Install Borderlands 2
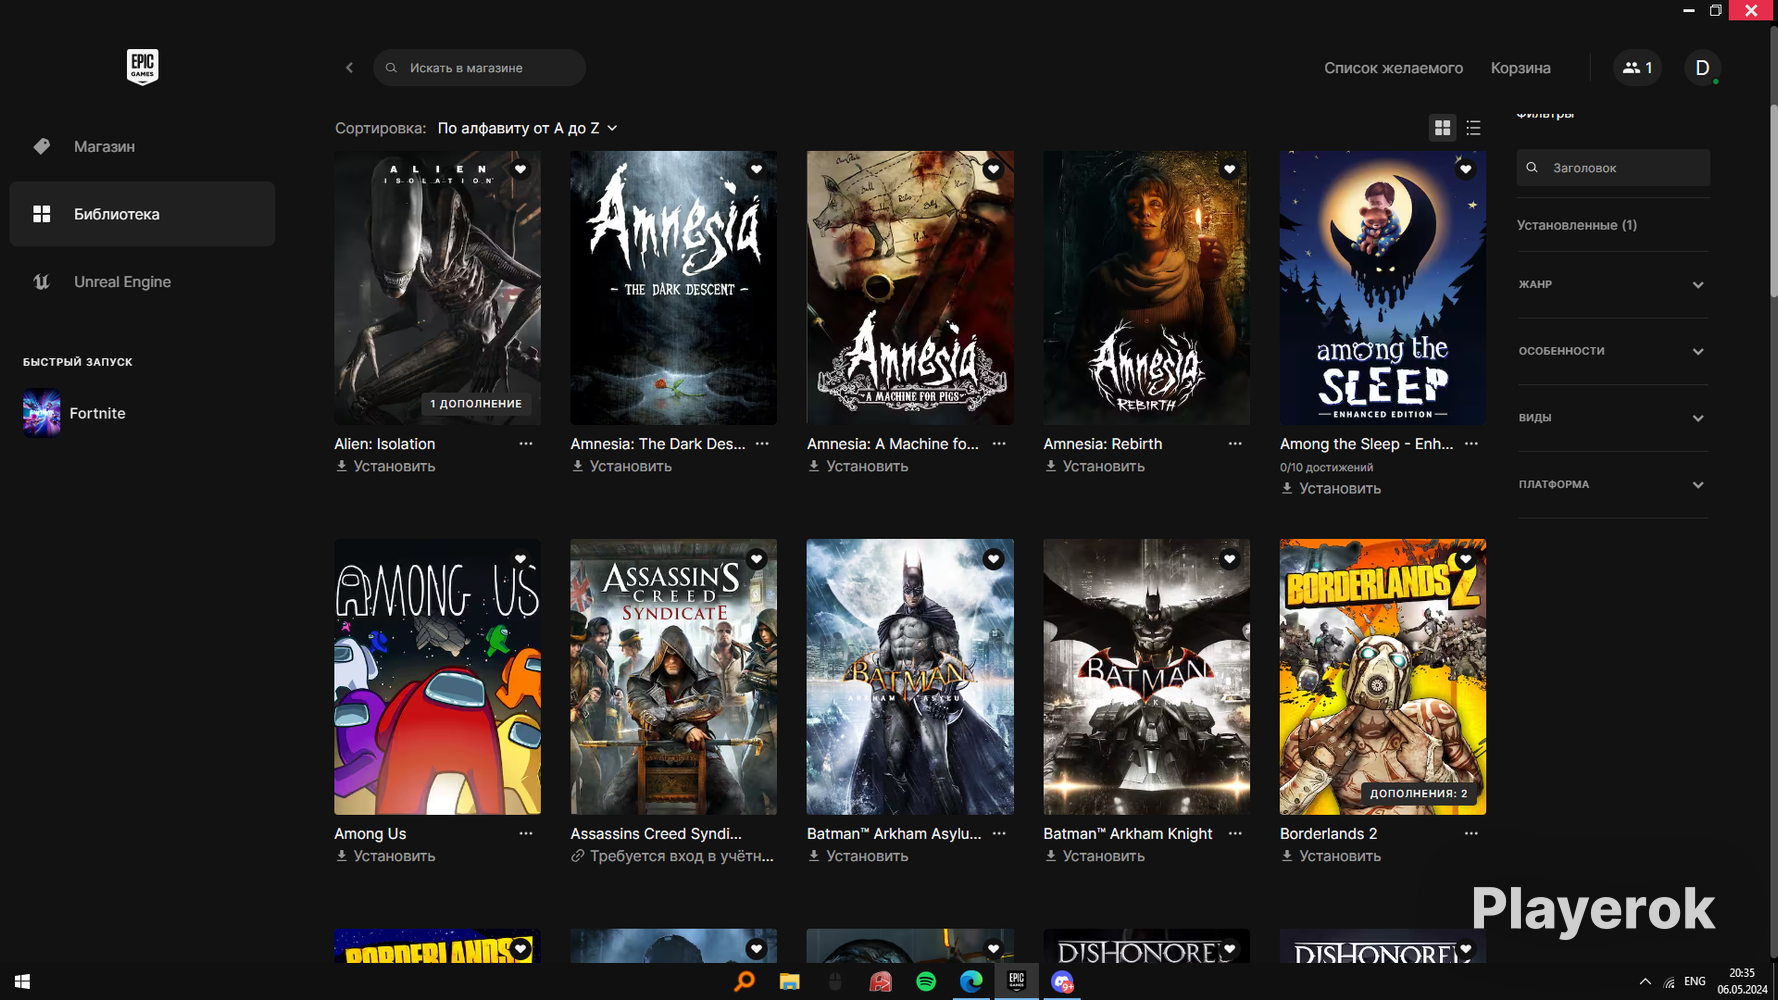 (1331, 857)
